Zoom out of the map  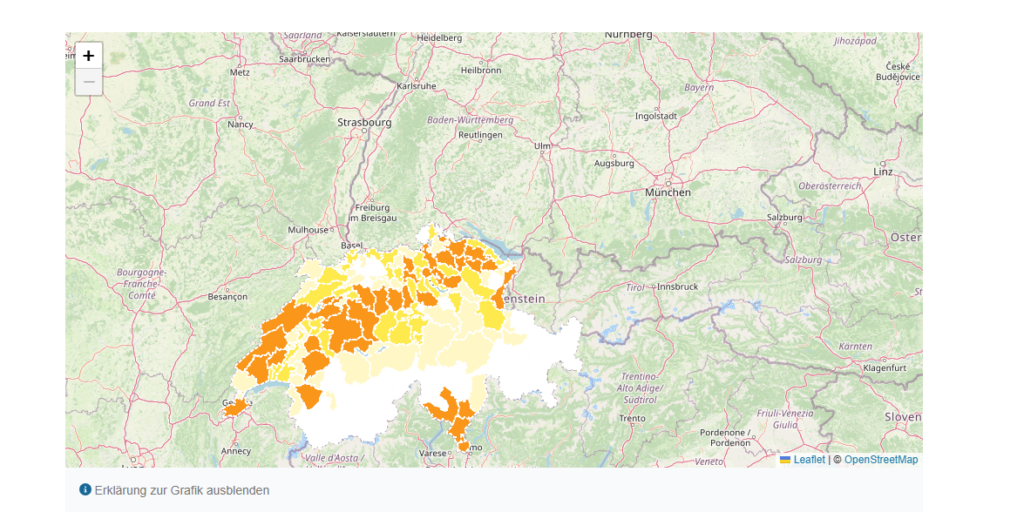point(89,82)
